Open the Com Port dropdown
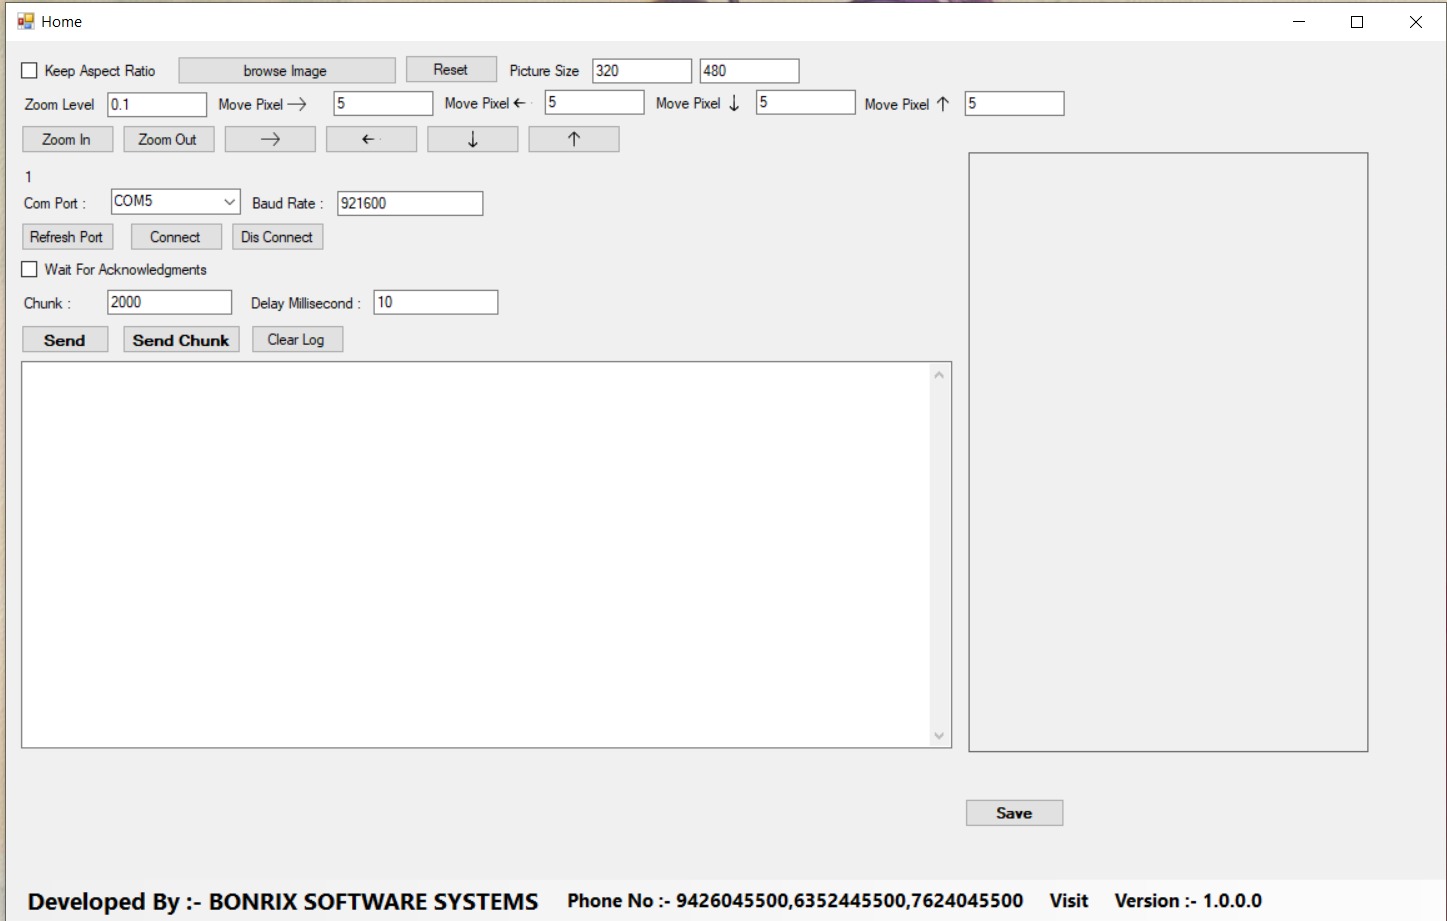This screenshot has height=921, width=1447. (x=229, y=202)
